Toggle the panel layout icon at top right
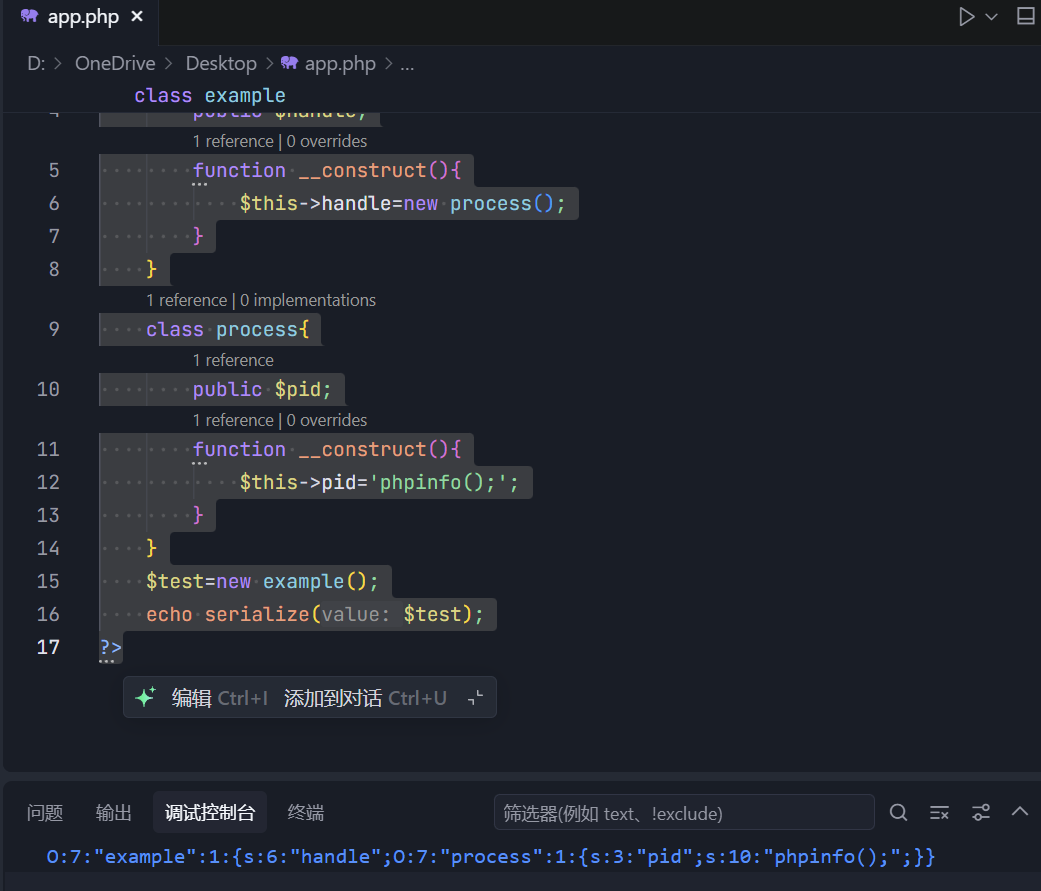This screenshot has height=891, width=1041. pyautogui.click(x=1025, y=17)
